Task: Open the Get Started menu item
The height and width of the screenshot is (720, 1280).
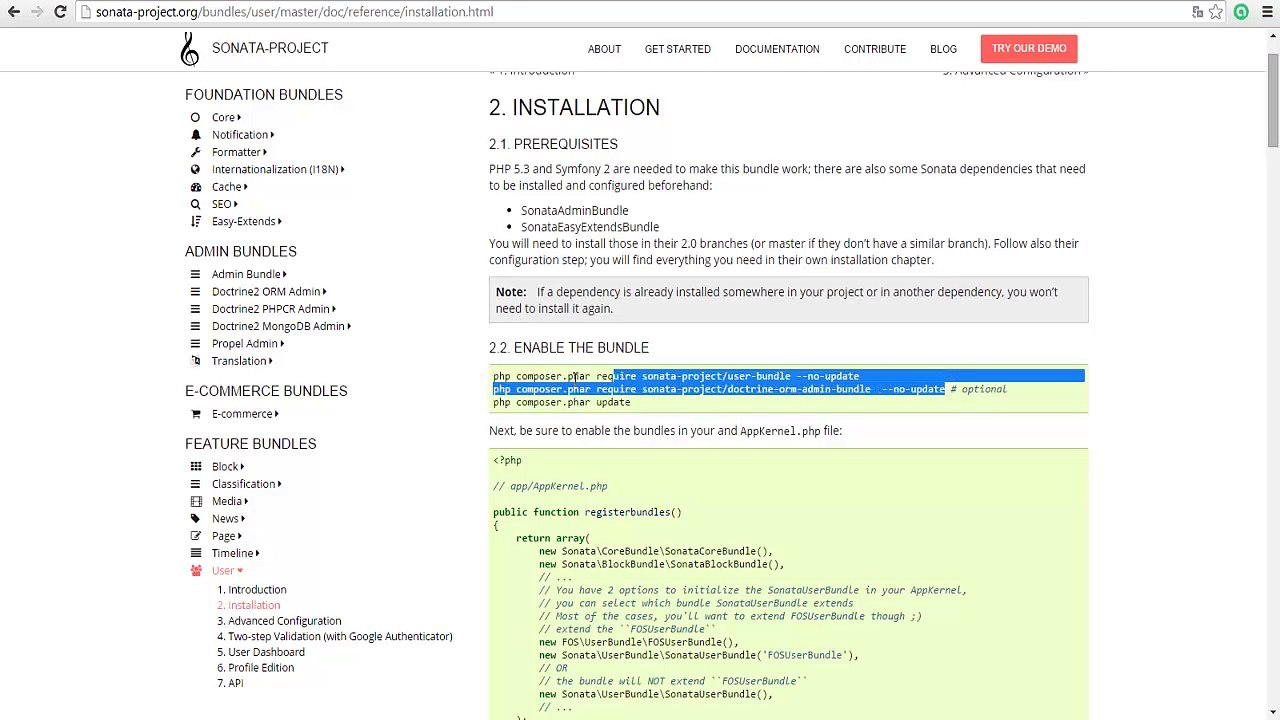Action: click(678, 49)
